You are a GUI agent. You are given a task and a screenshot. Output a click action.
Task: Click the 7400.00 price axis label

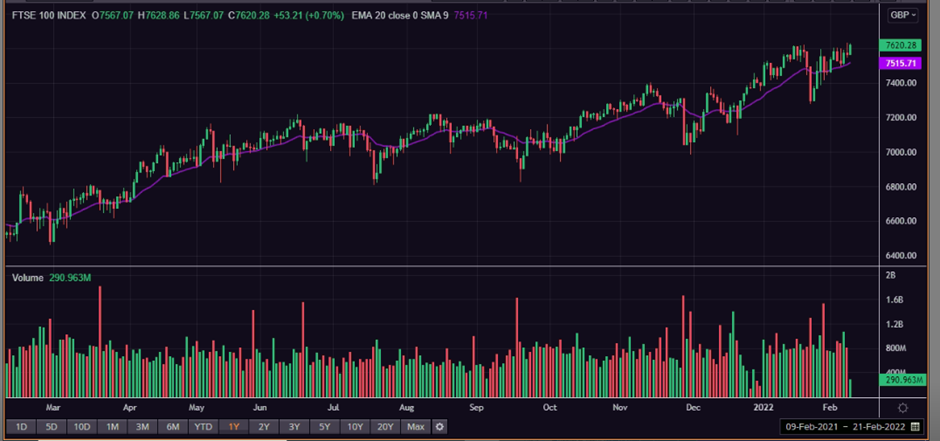tap(902, 83)
